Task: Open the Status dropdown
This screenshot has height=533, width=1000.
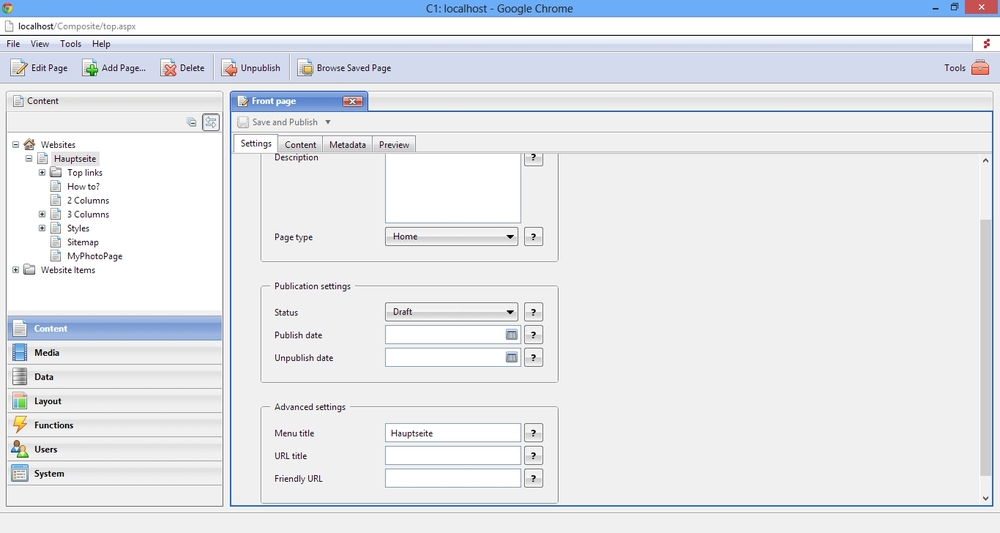Action: (x=452, y=312)
